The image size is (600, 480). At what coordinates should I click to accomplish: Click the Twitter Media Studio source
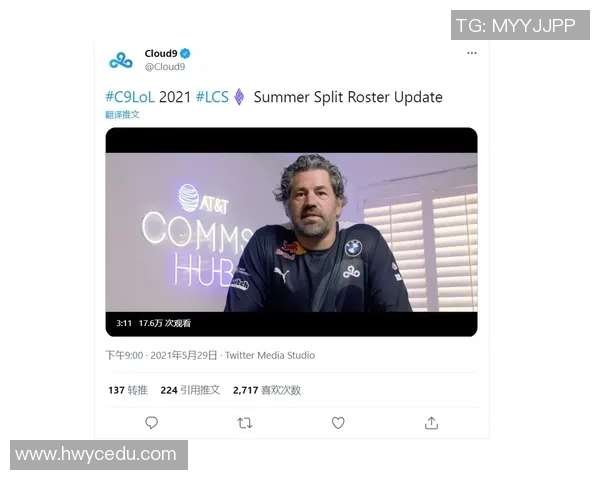click(x=270, y=355)
